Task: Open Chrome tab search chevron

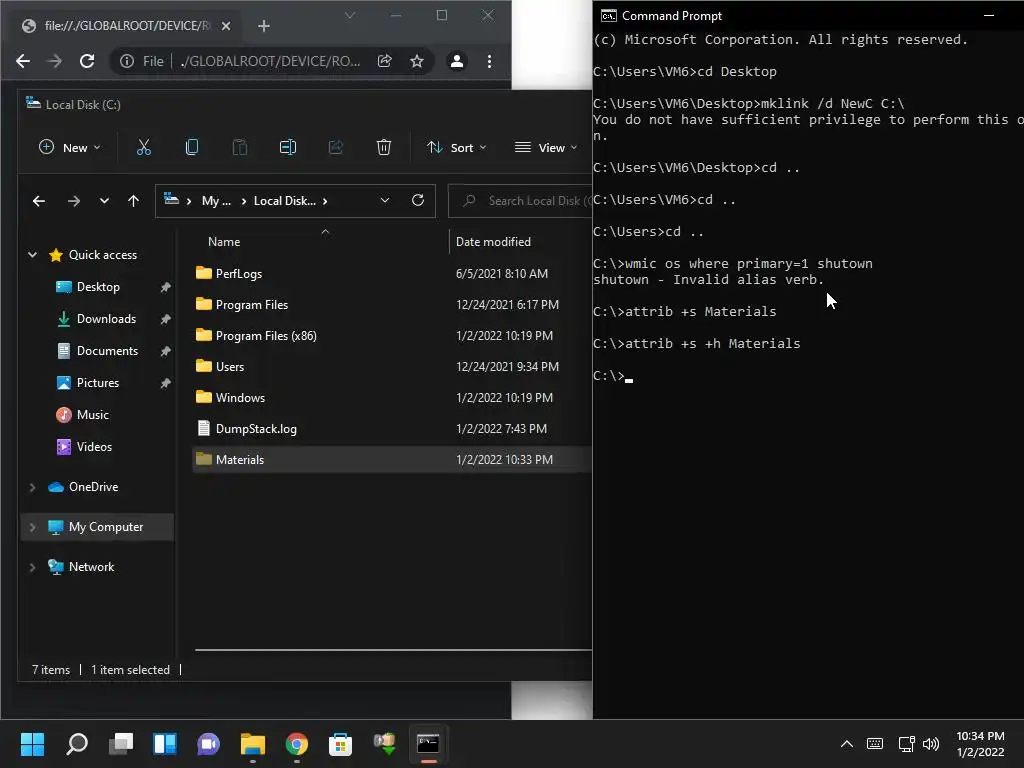Action: click(x=350, y=15)
